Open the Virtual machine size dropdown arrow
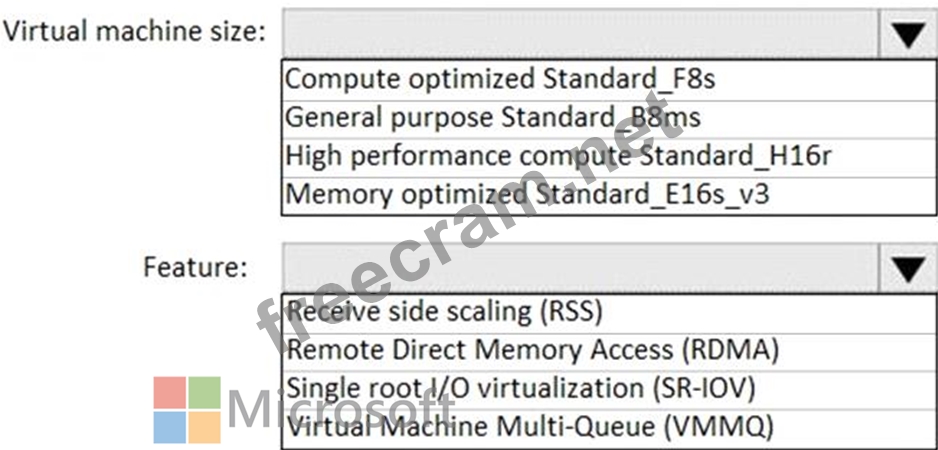 [x=907, y=34]
